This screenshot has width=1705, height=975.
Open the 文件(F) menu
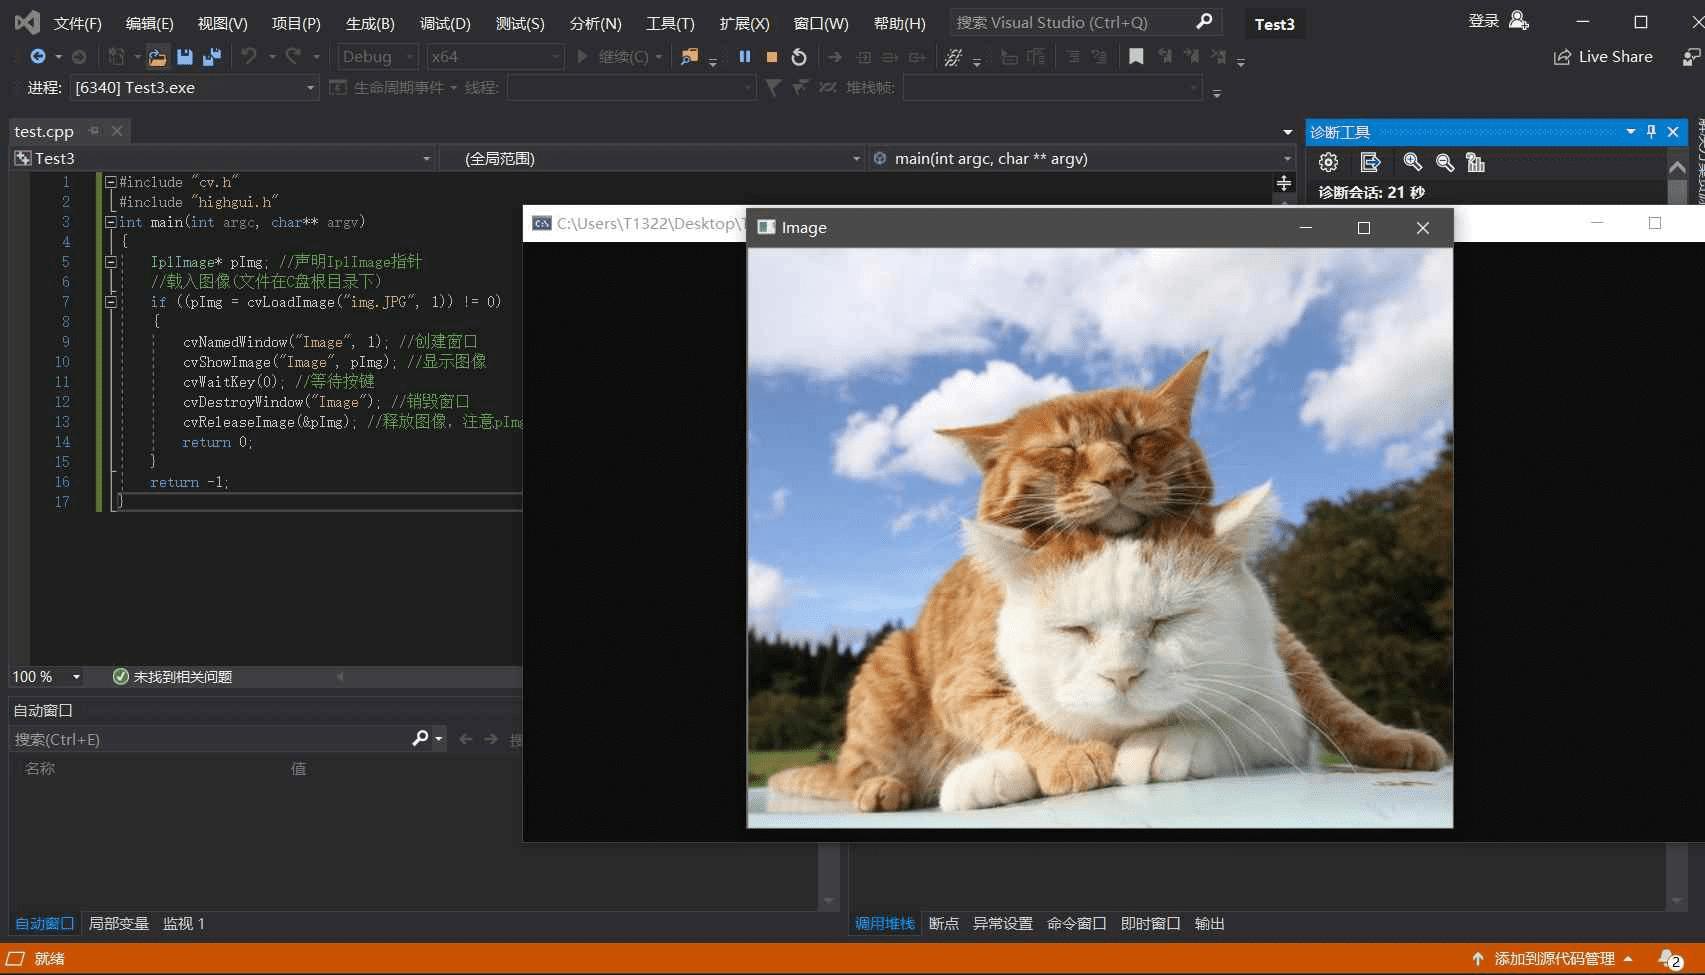click(x=77, y=23)
